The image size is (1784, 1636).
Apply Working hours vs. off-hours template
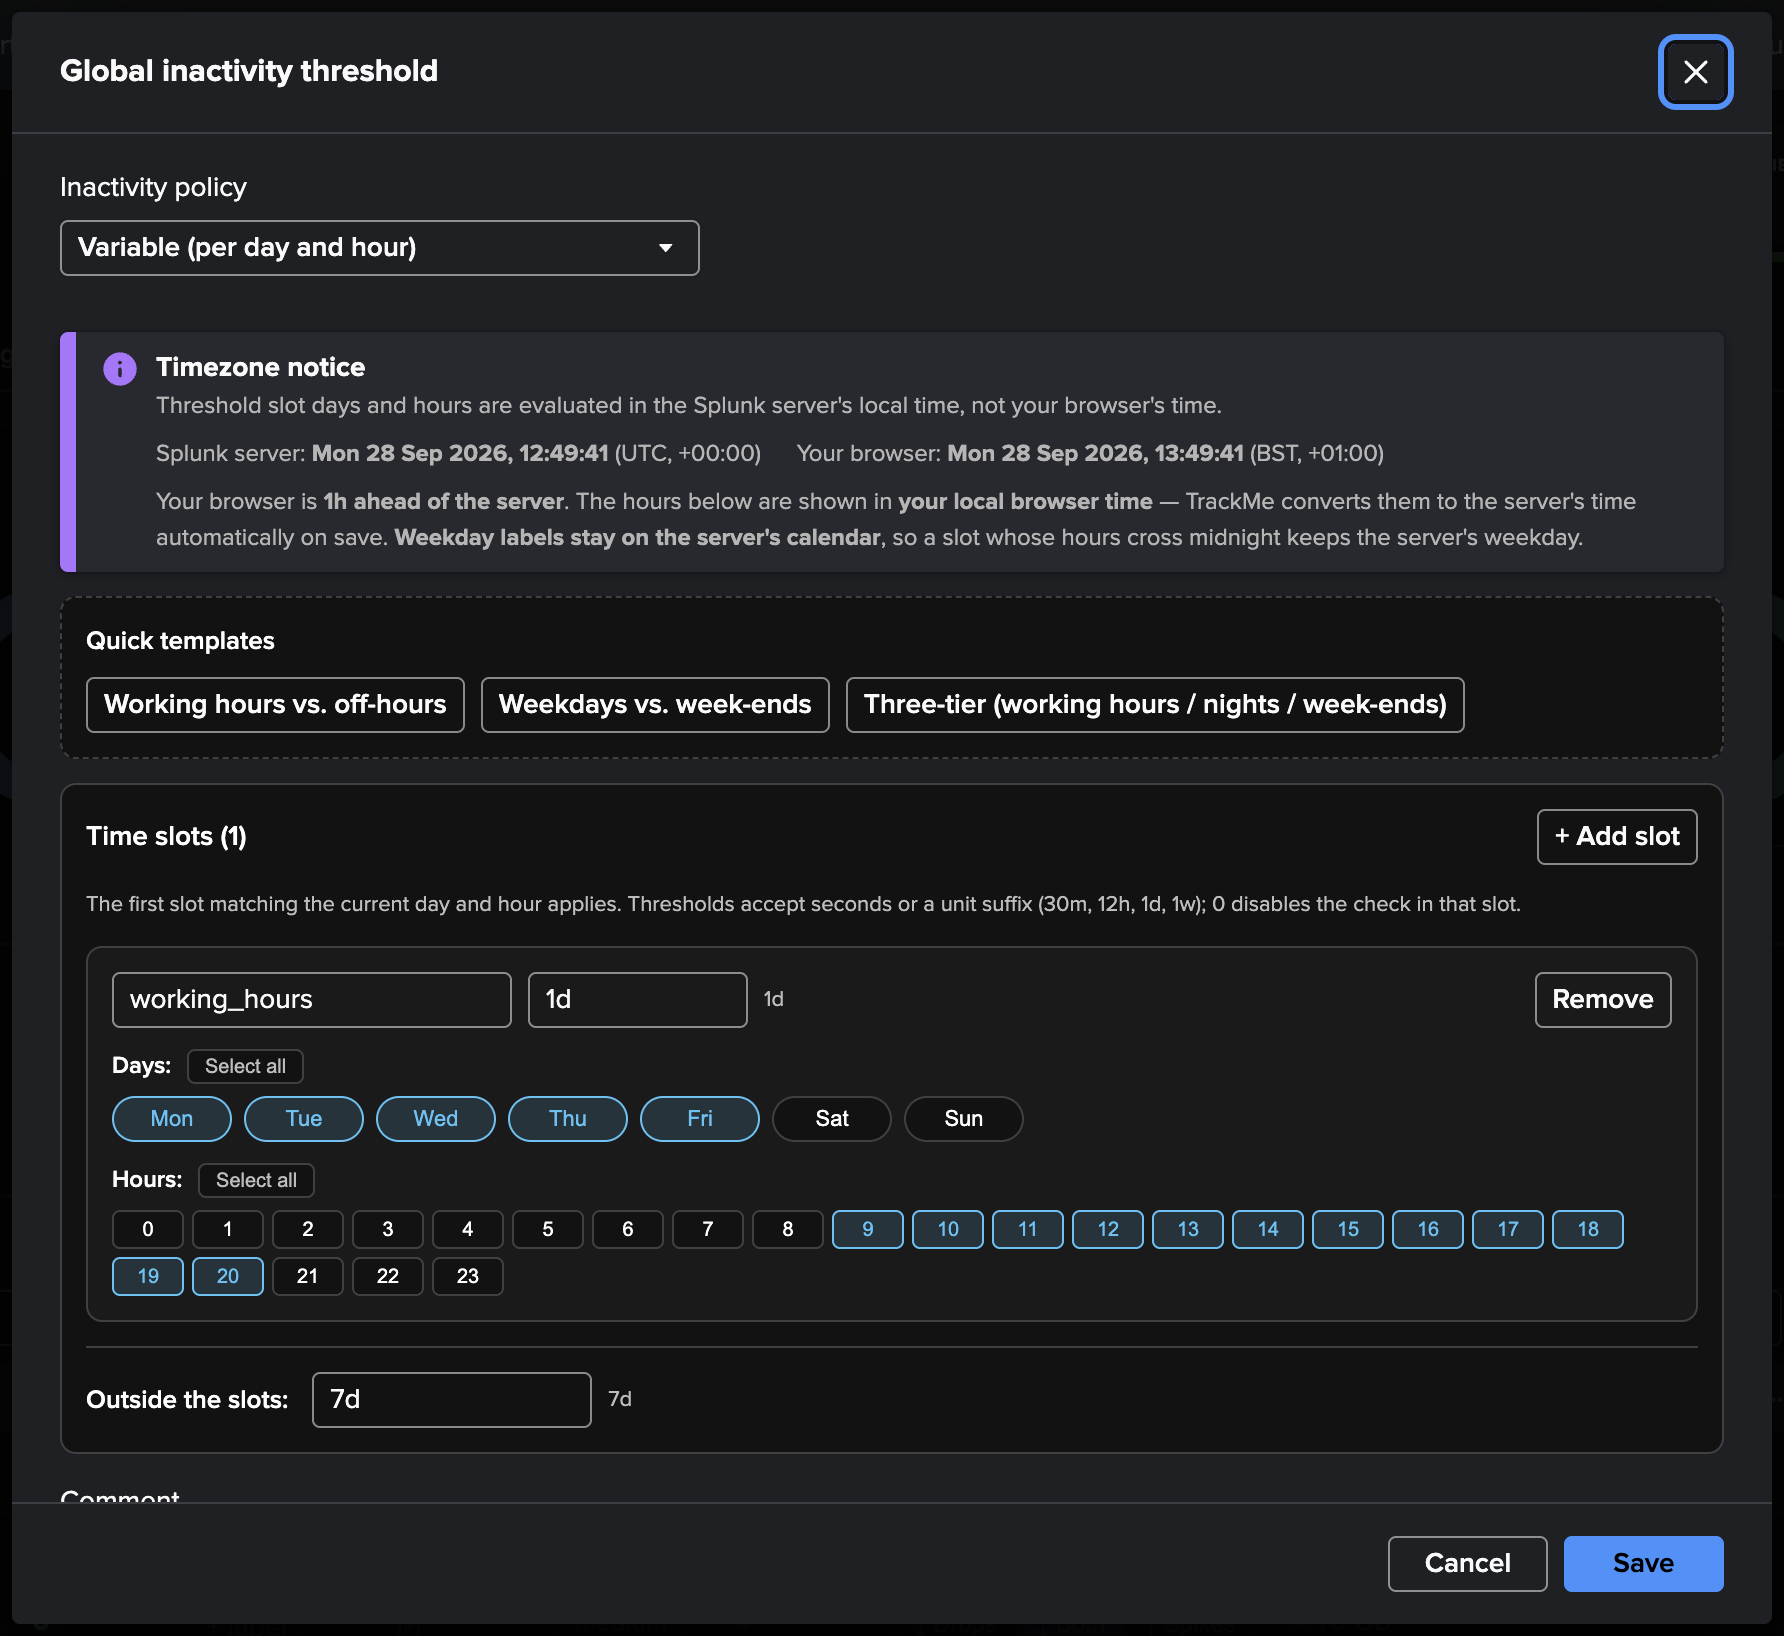[275, 705]
